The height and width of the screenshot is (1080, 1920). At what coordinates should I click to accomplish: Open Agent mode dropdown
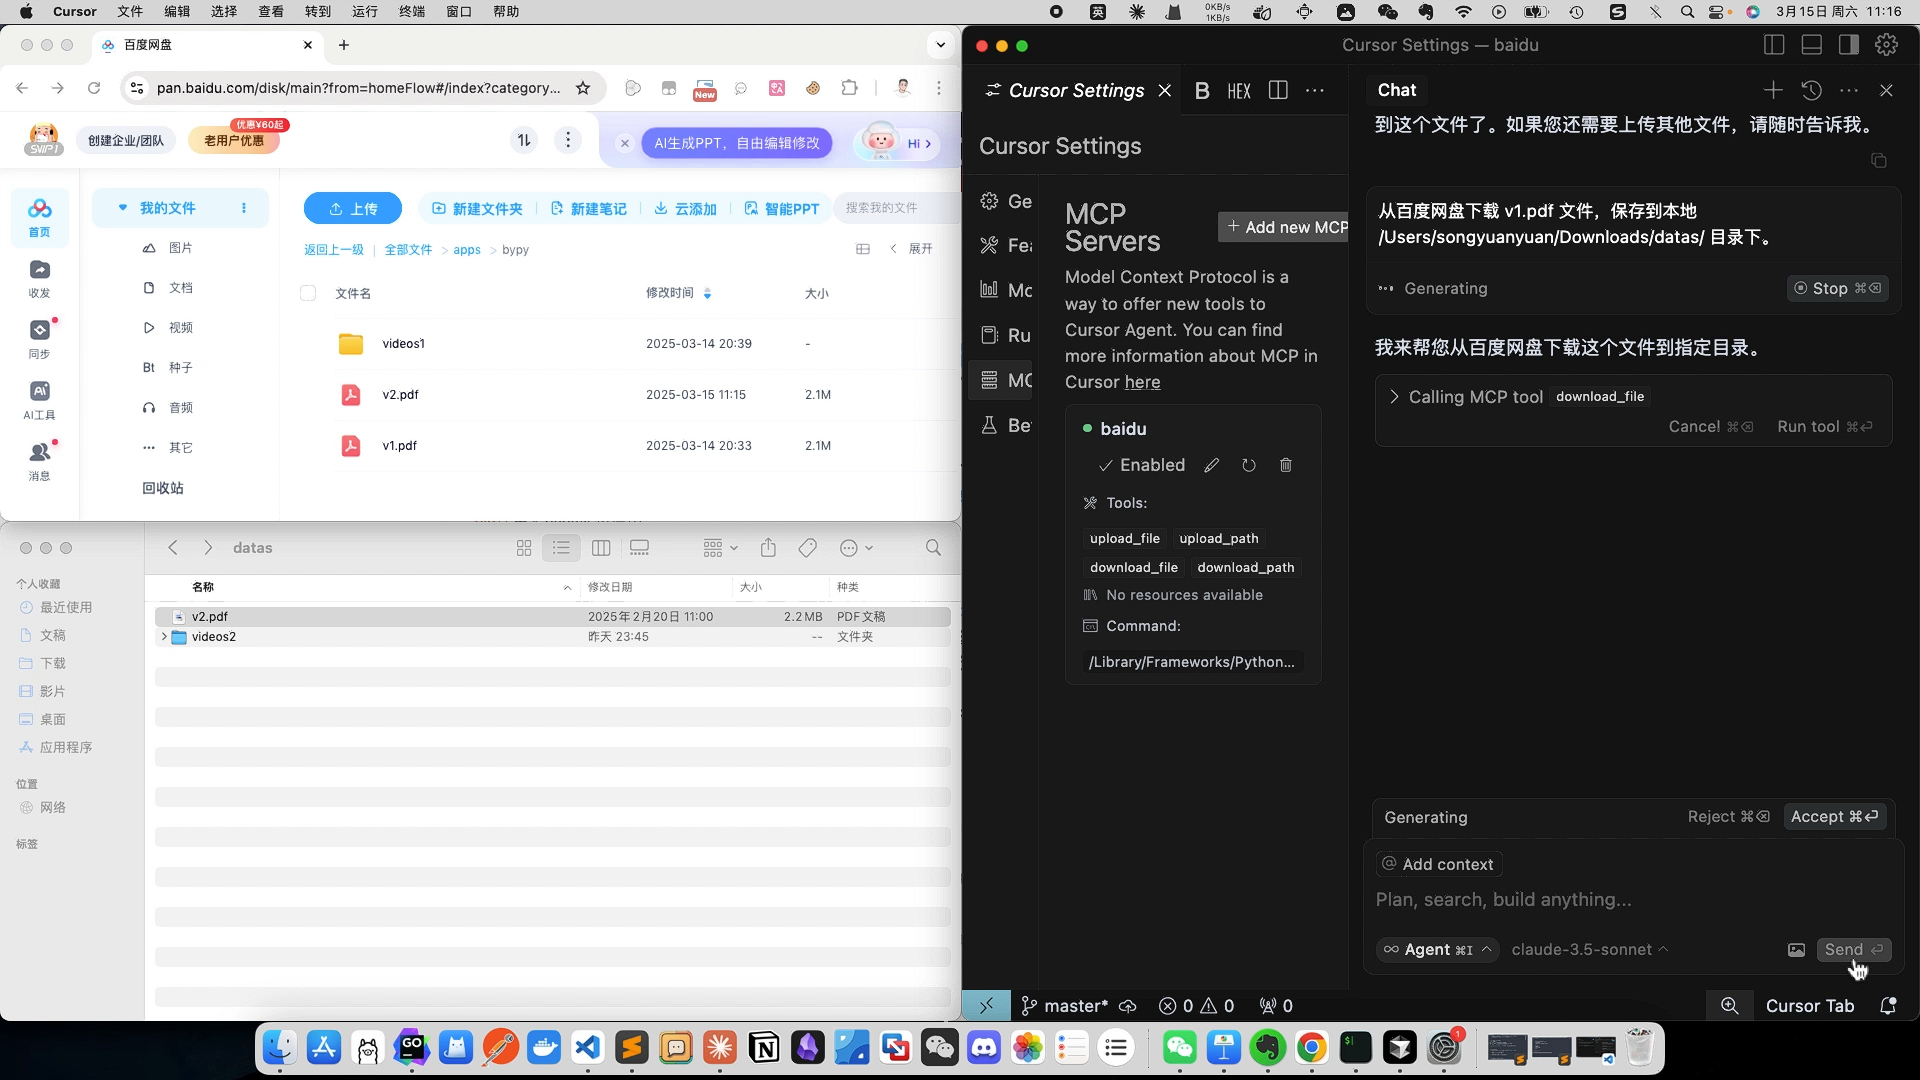click(x=1437, y=950)
